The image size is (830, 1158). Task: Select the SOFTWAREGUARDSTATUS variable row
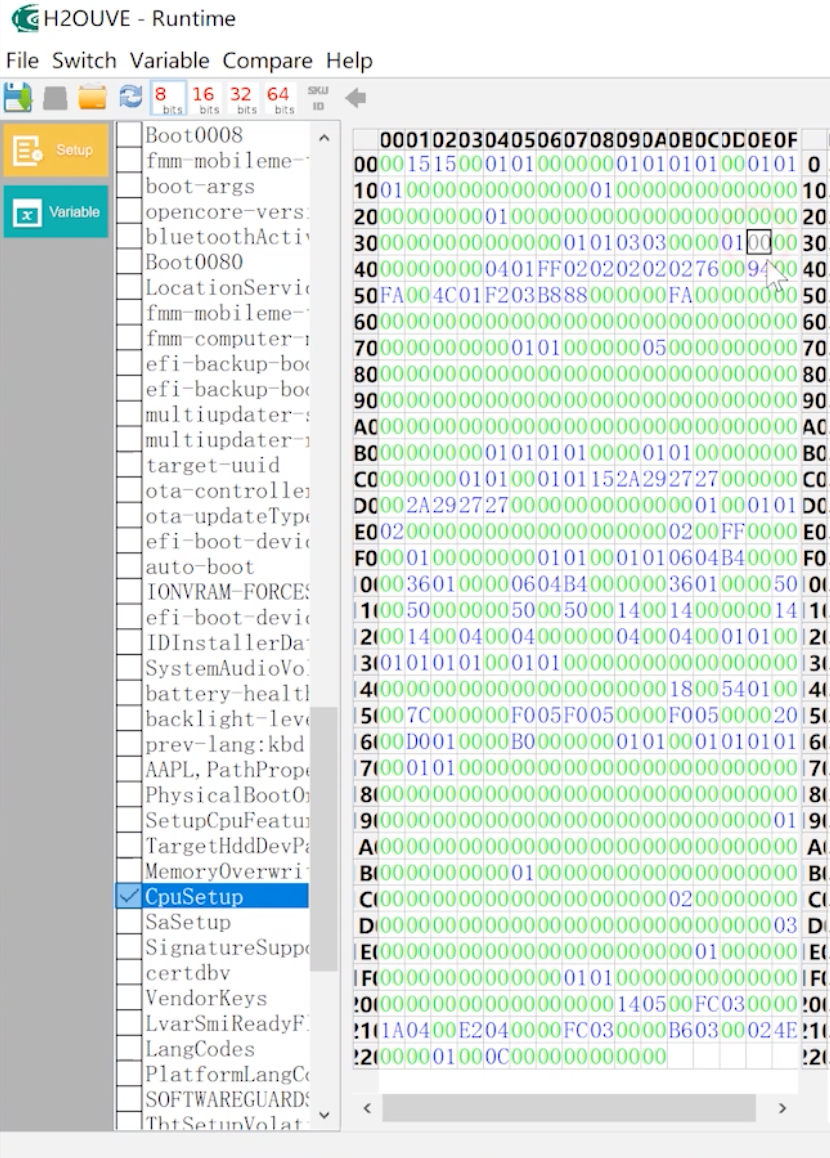226,1099
